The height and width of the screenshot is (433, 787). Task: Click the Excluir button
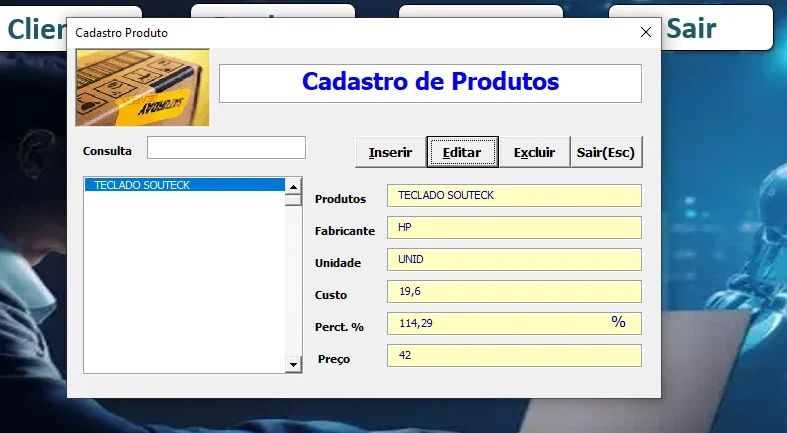[534, 152]
